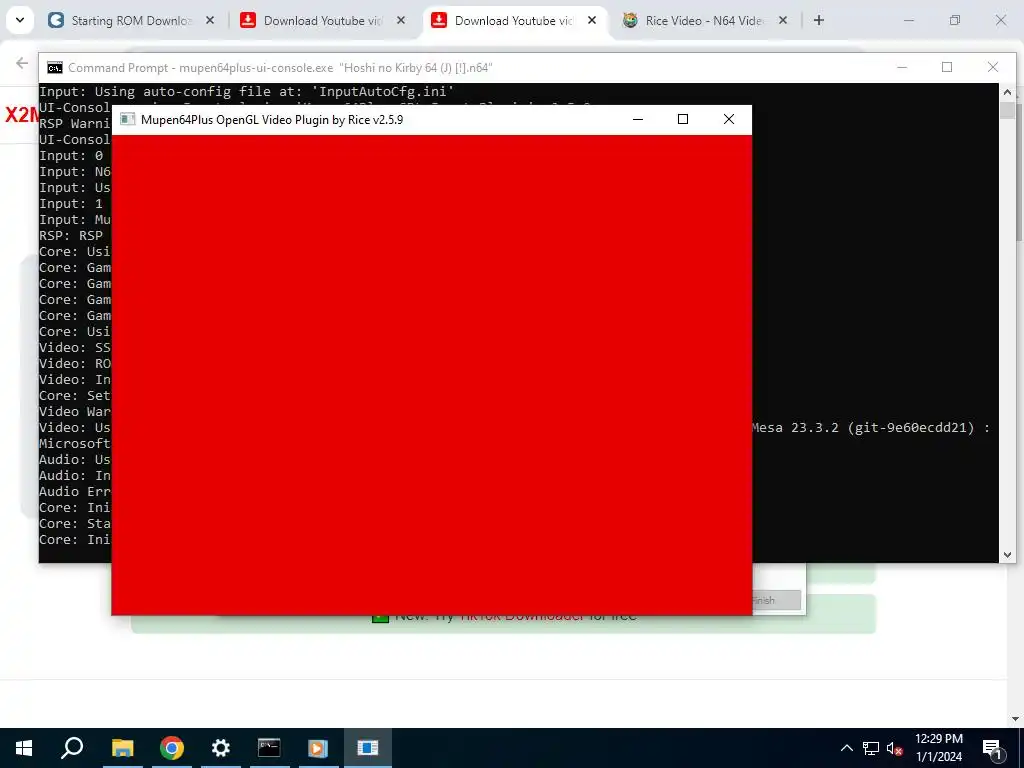Image resolution: width=1024 pixels, height=768 pixels.
Task: Select the active Mupen64Plus taskbar icon
Action: tap(368, 748)
